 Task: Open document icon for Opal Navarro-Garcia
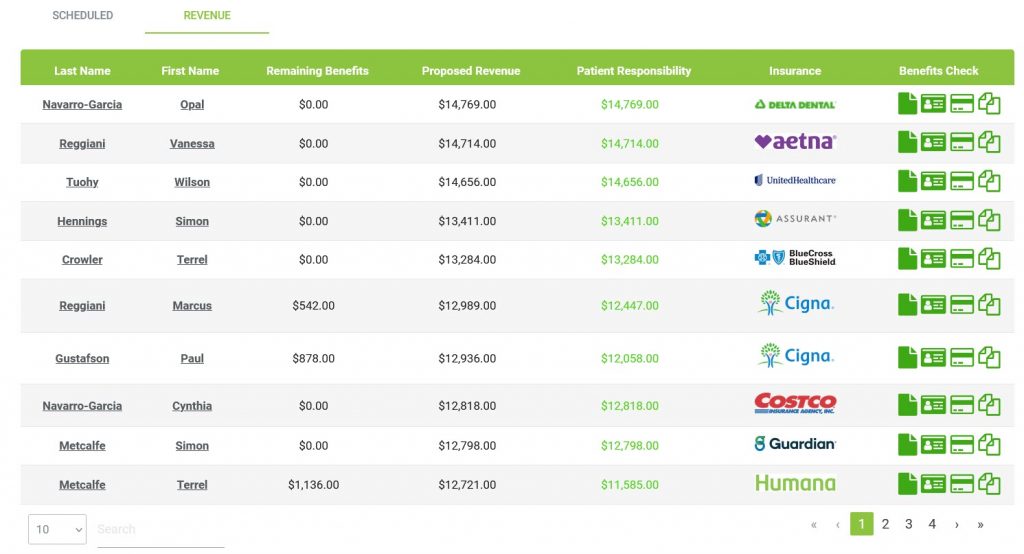[907, 104]
